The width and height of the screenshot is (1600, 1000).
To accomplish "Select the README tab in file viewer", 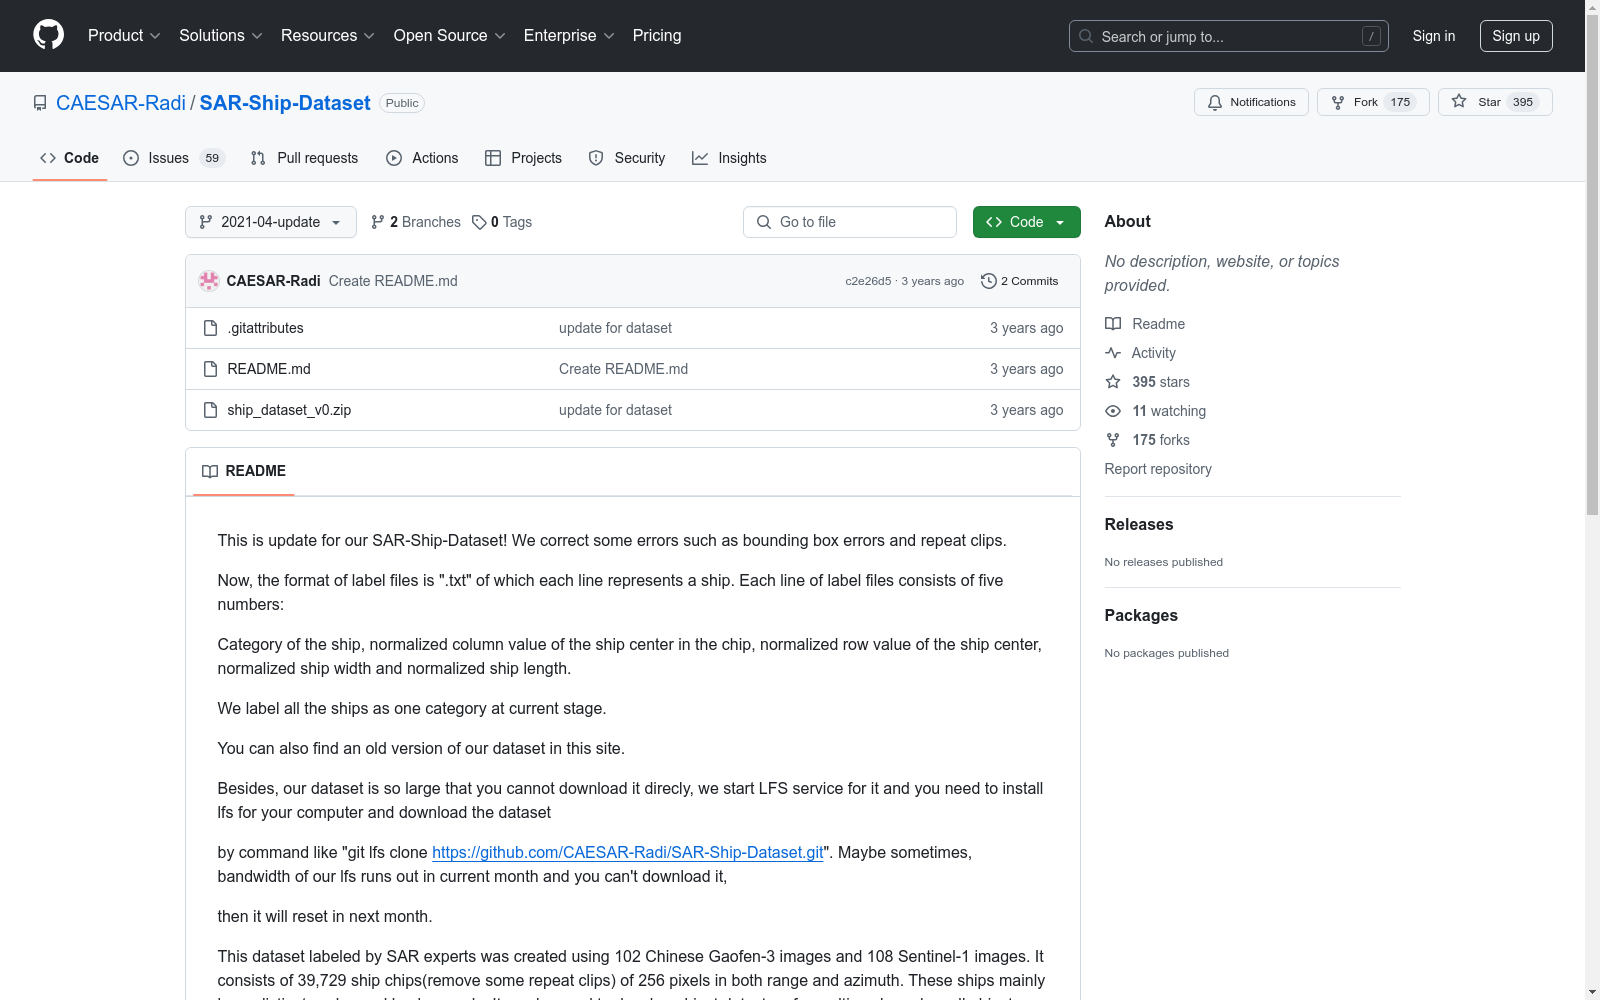I will tap(244, 471).
